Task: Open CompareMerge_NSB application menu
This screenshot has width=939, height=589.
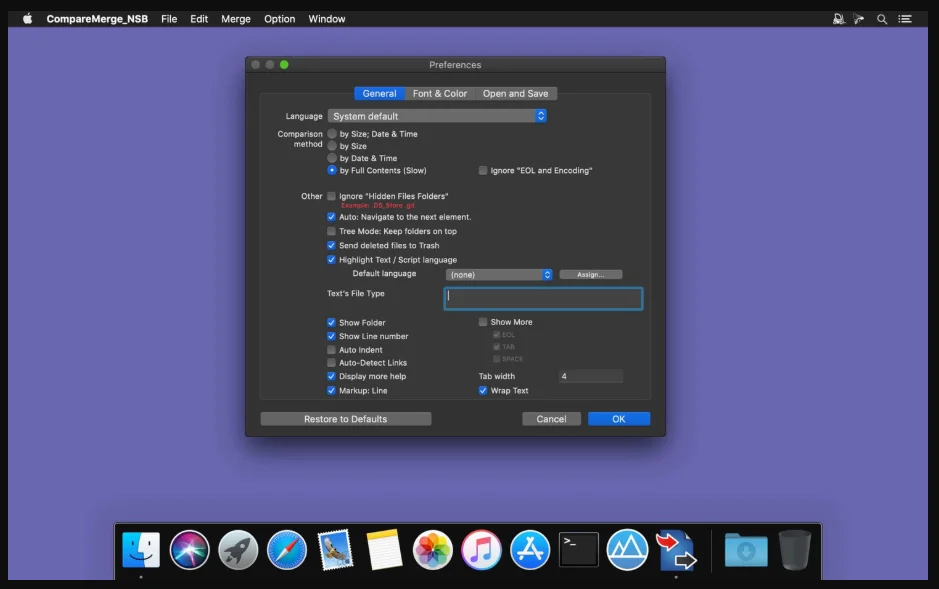Action: [97, 19]
